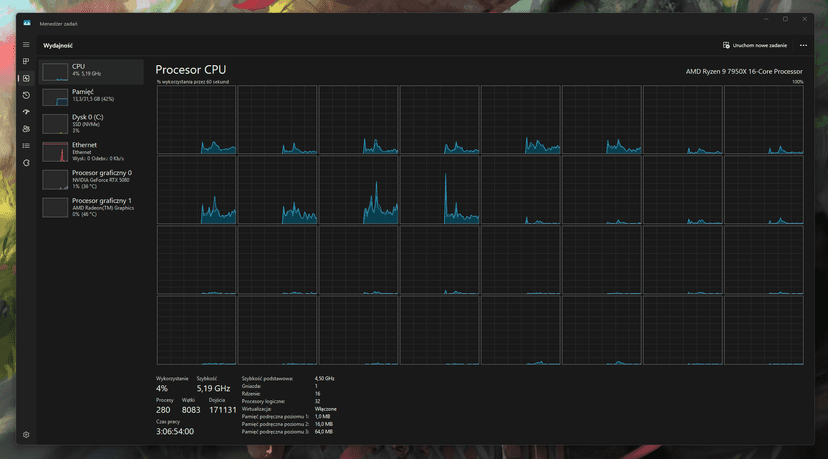Go to Startup apps page icon

tap(27, 112)
